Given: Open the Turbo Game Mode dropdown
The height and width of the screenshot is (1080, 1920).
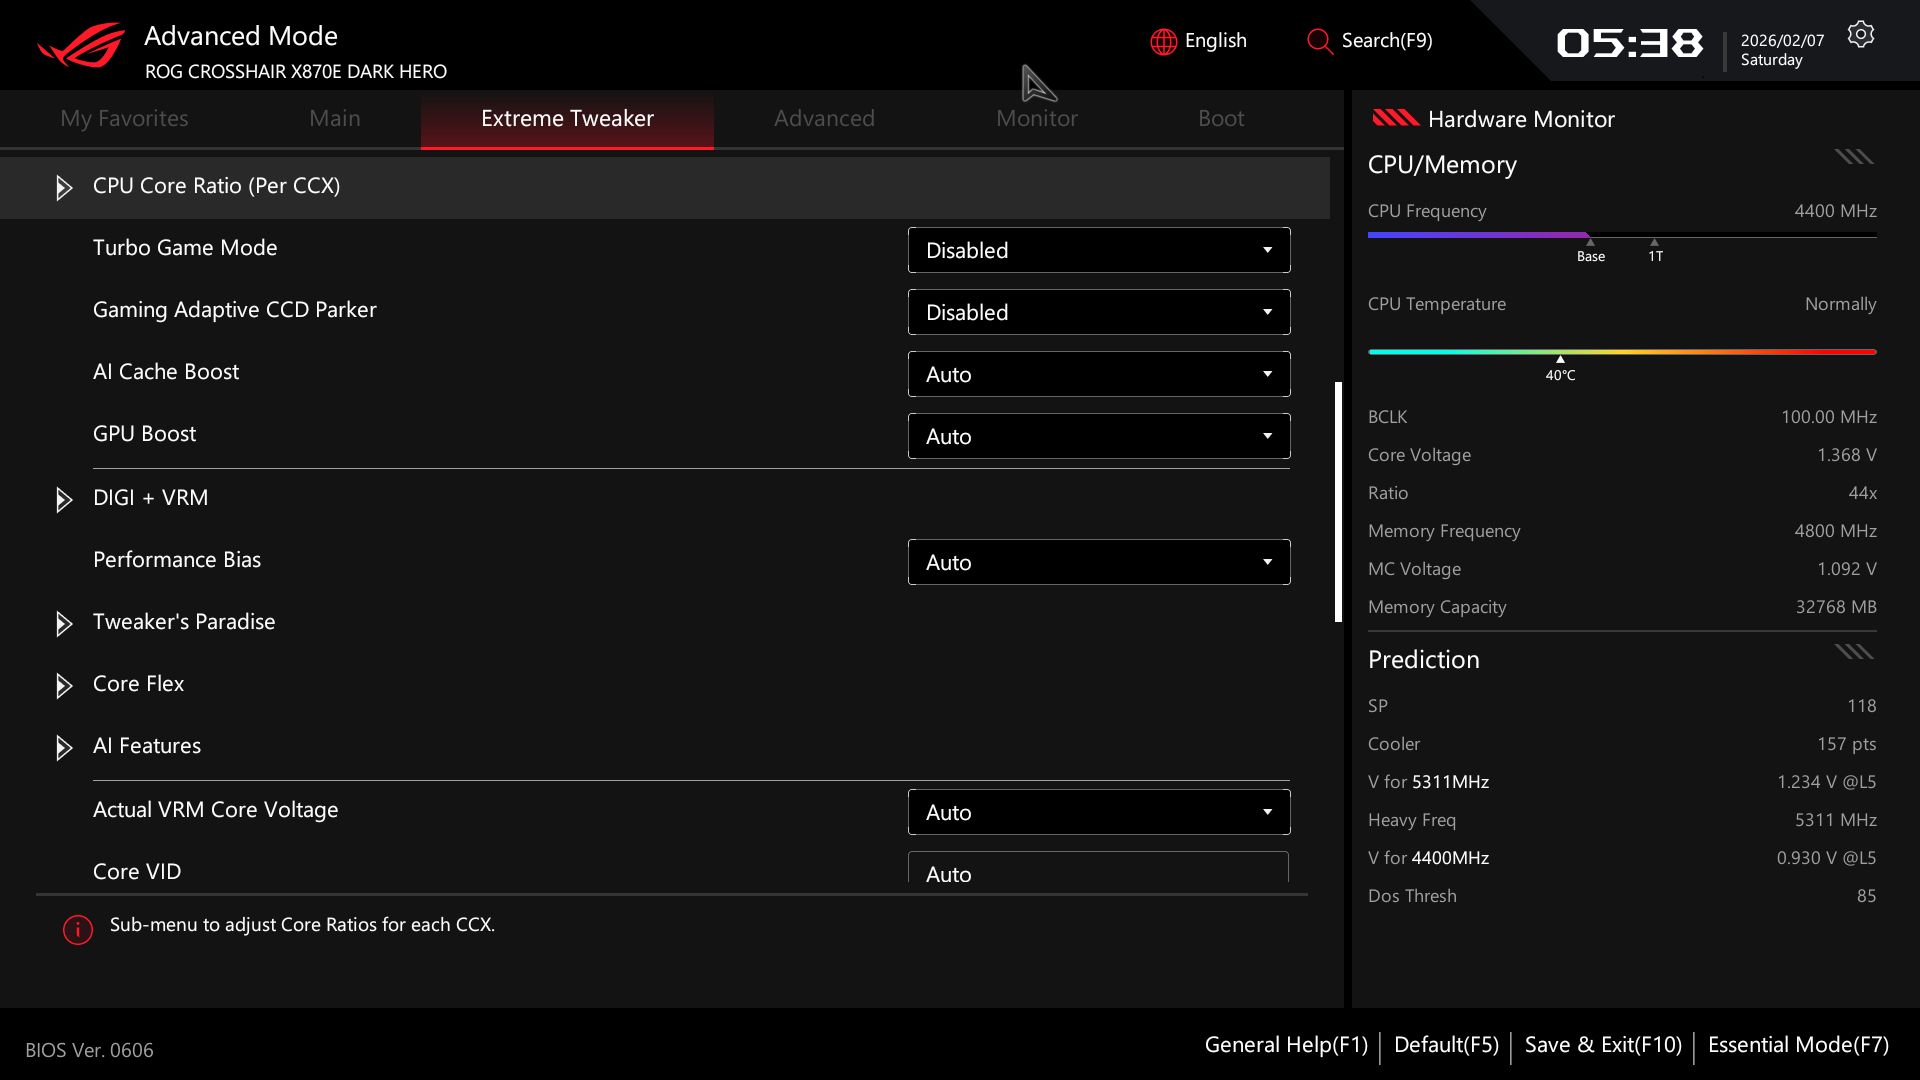Looking at the screenshot, I should (1098, 250).
